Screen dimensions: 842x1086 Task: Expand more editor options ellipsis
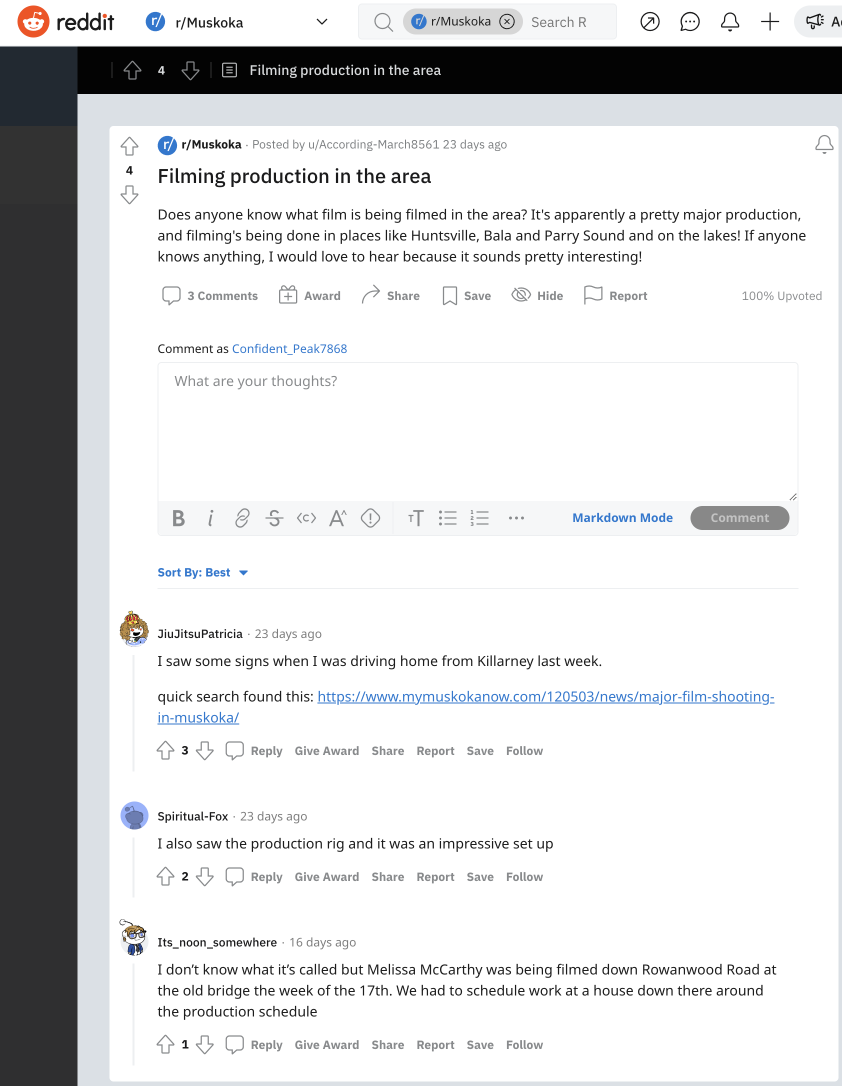(516, 518)
